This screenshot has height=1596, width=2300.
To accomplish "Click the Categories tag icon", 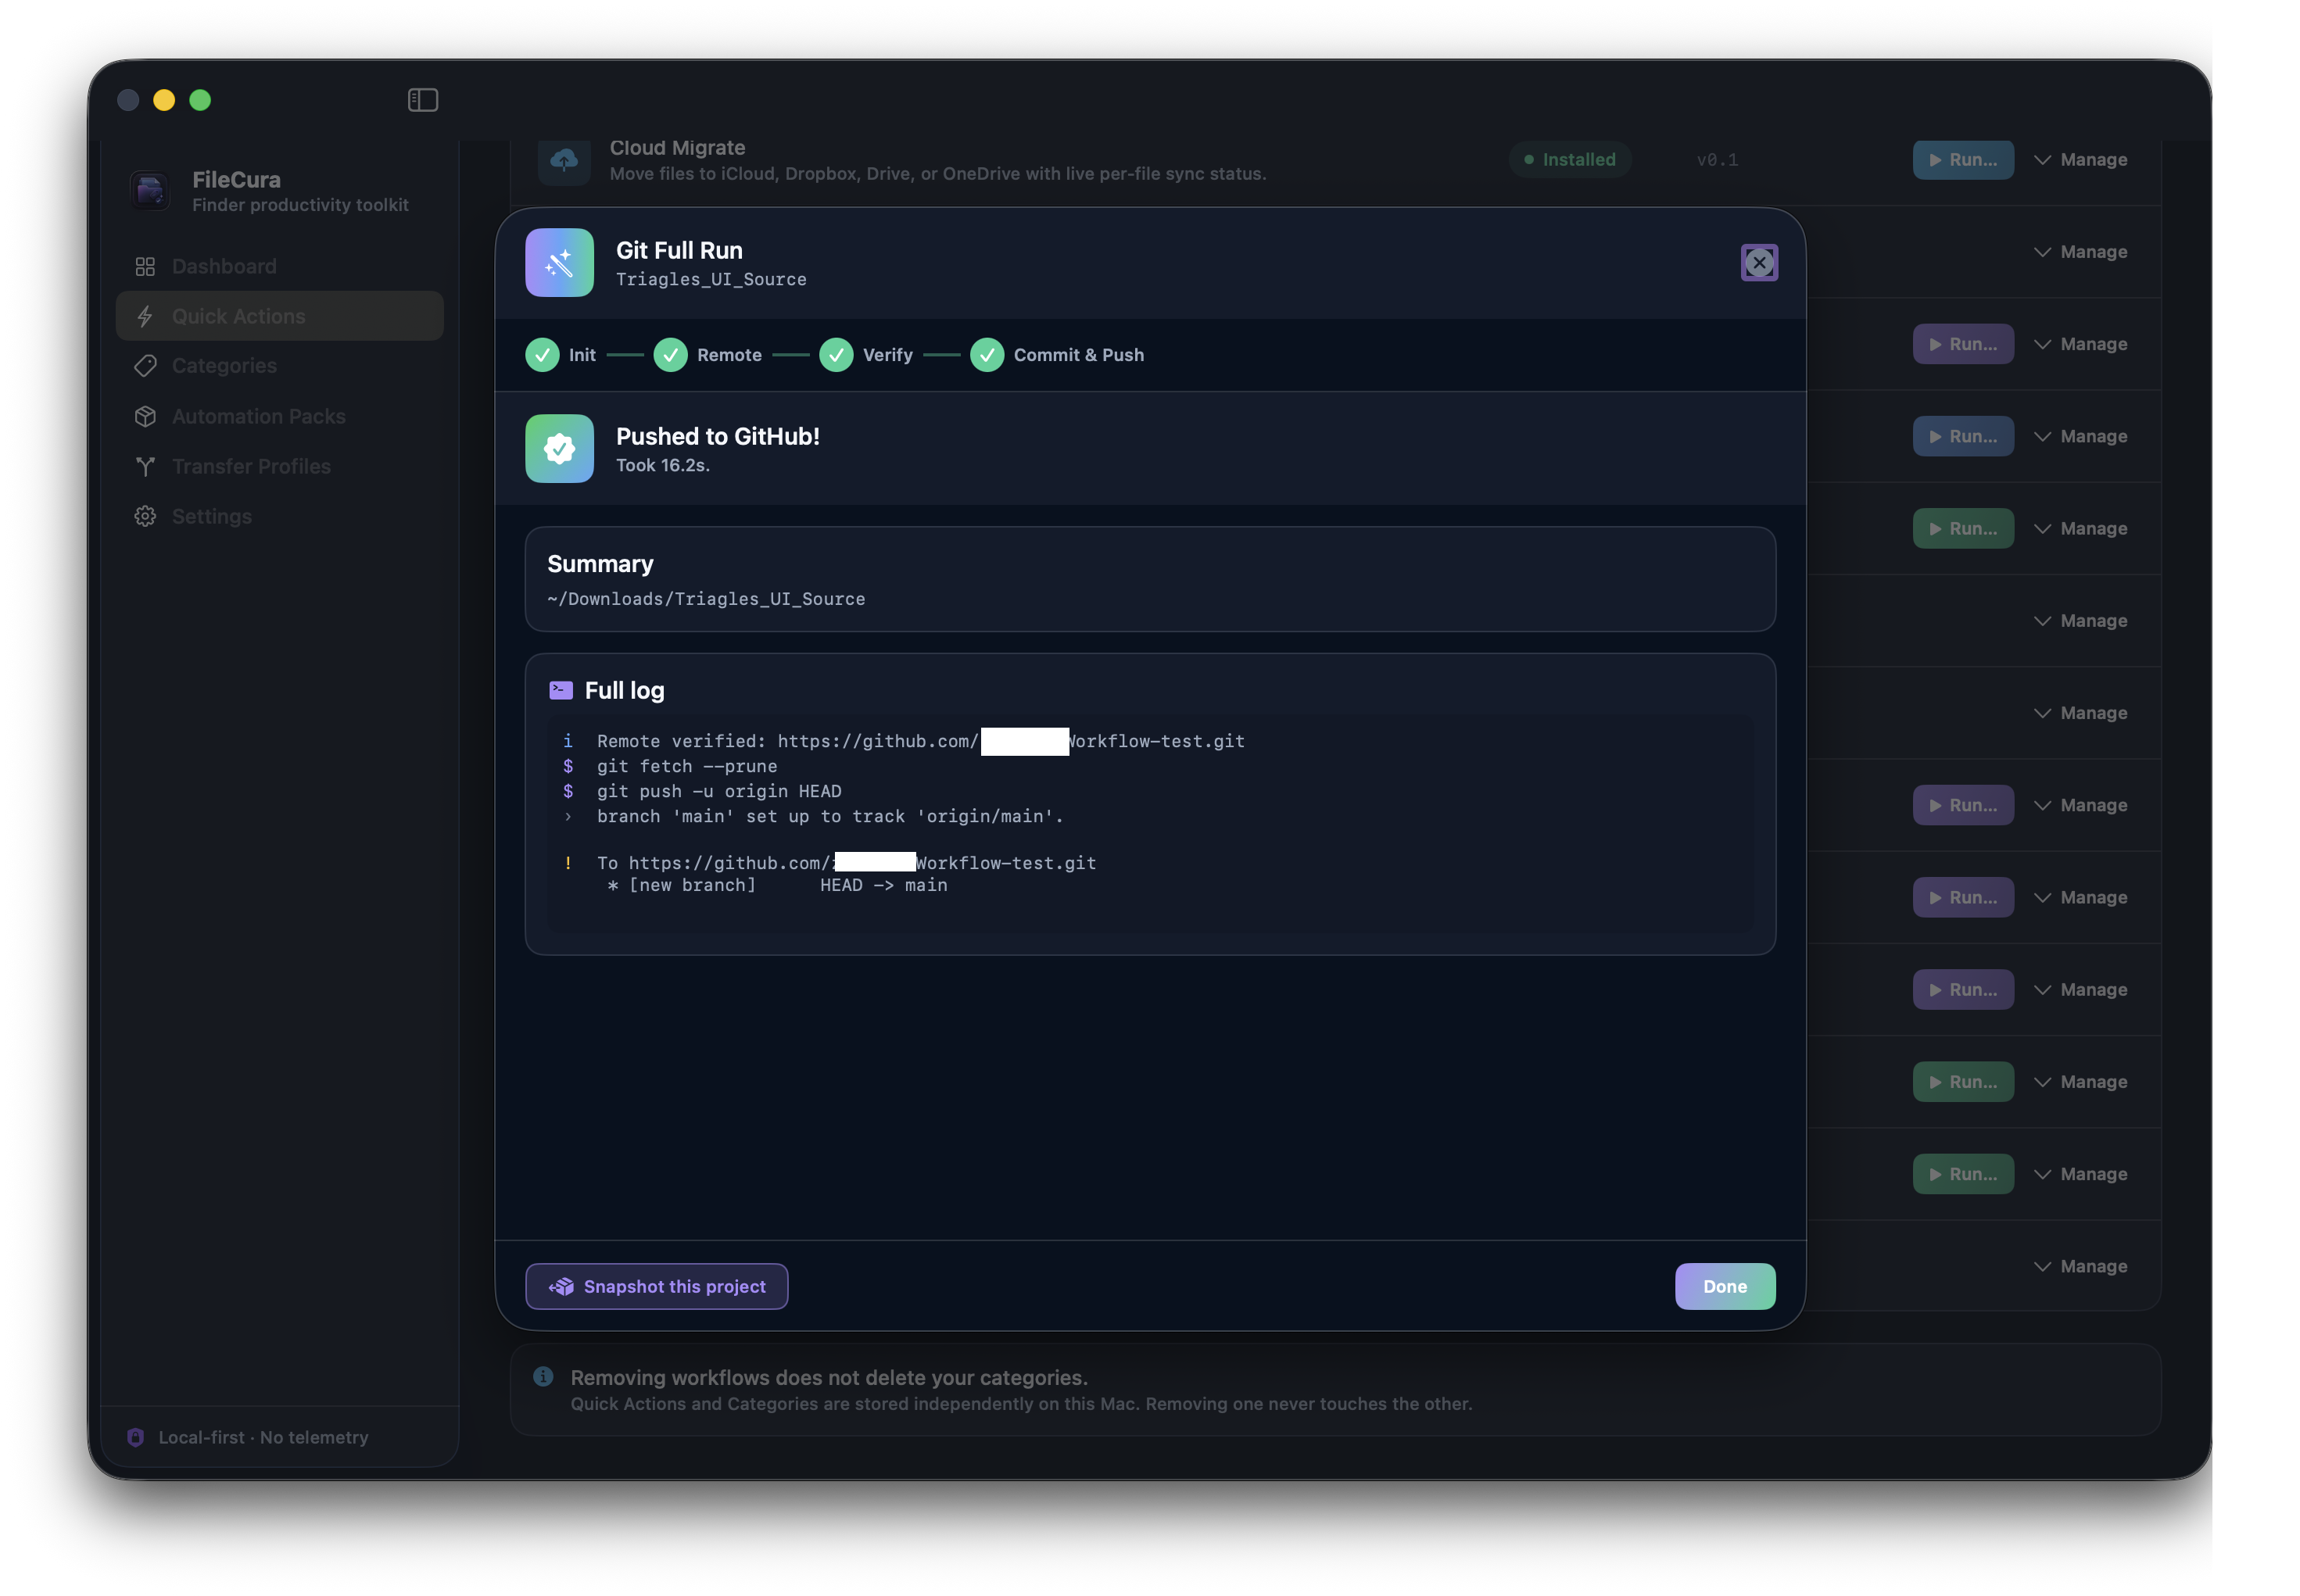I will 145,366.
